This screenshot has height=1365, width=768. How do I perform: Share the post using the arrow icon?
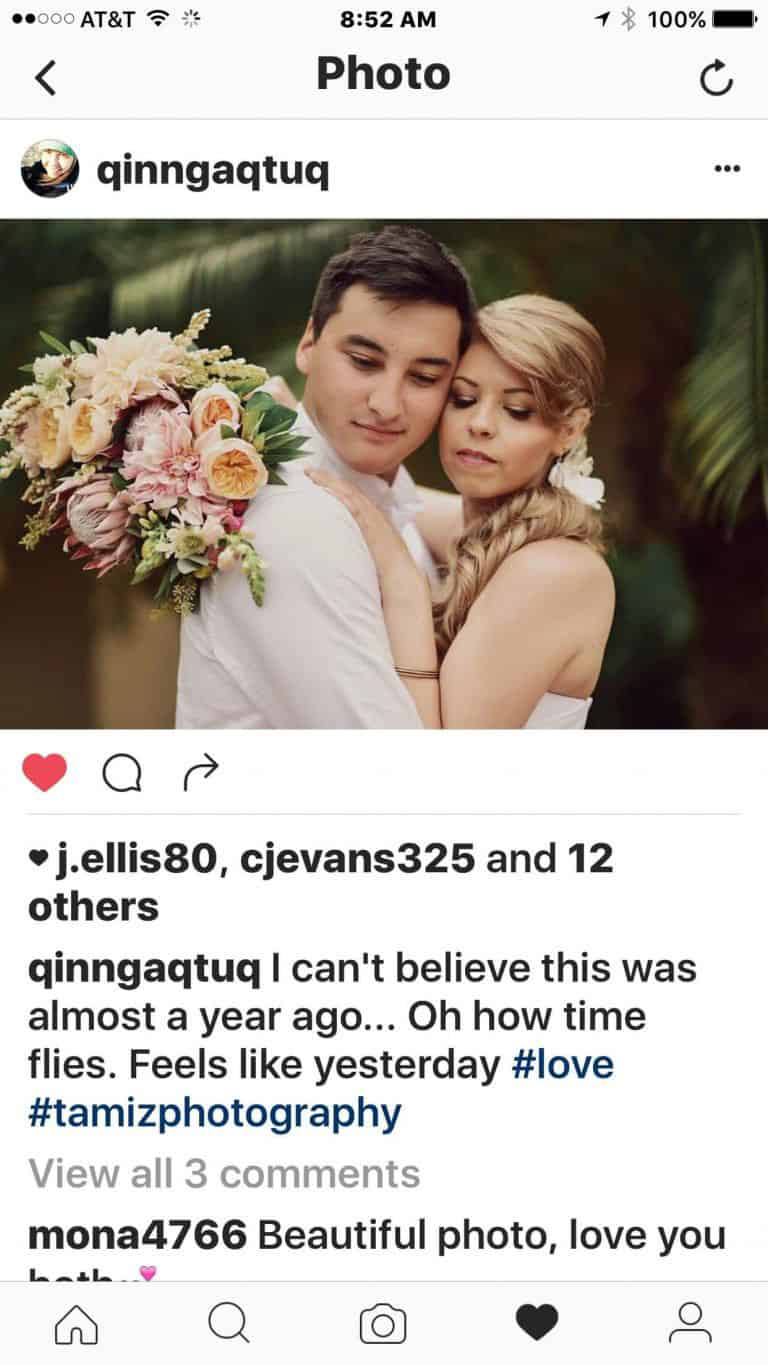click(x=201, y=771)
